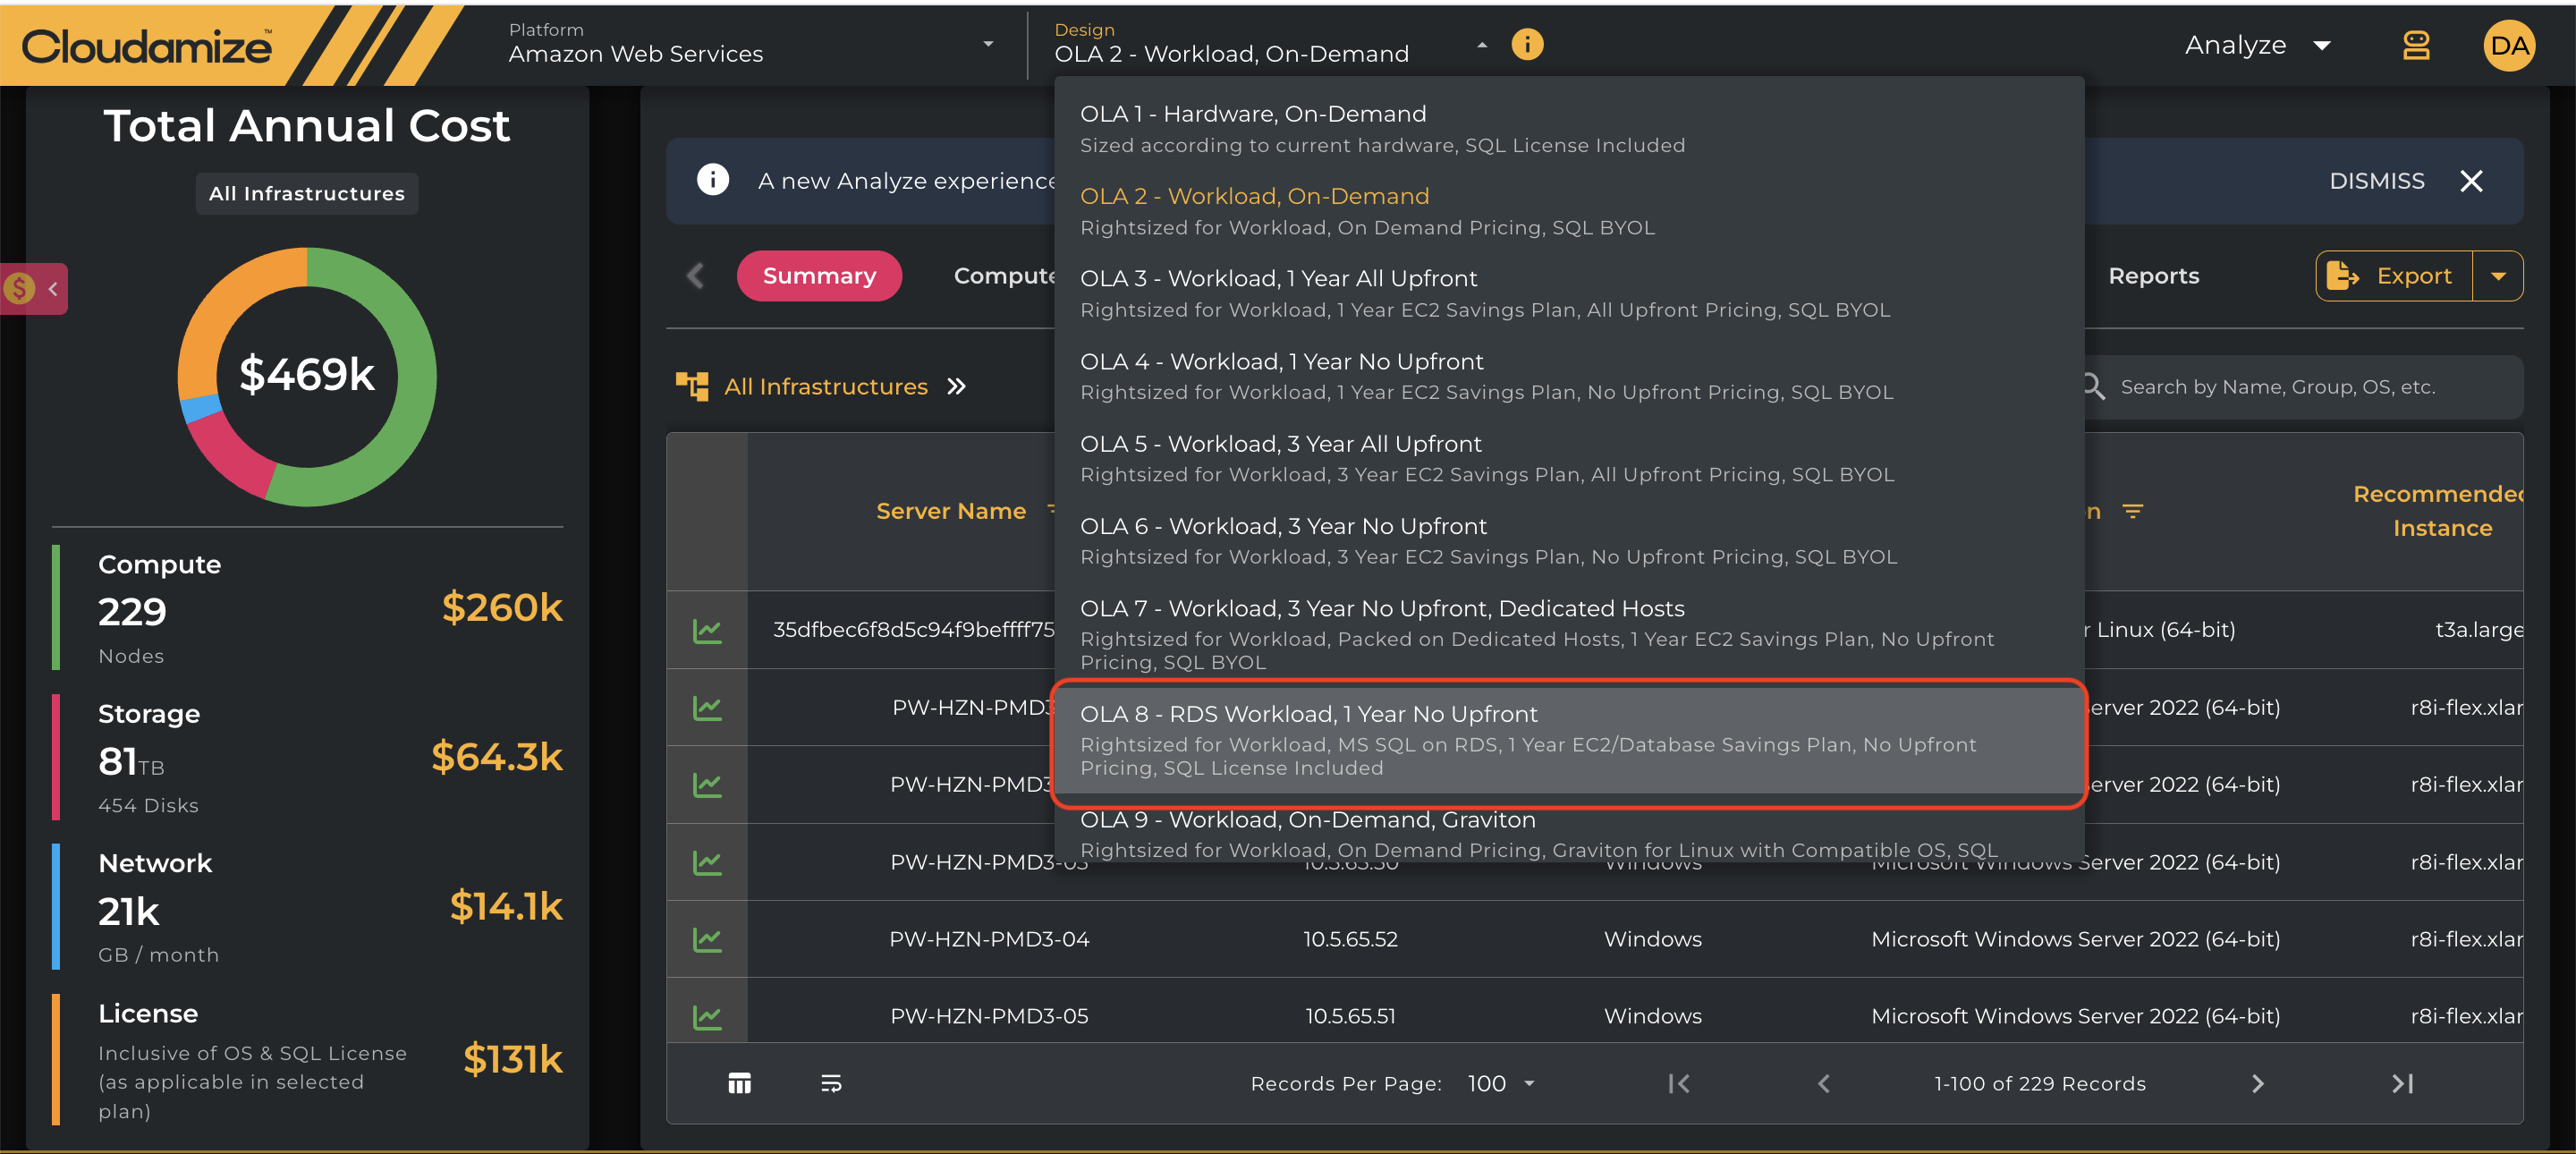
Task: Change Records Per Page dropdown value
Action: tap(1501, 1083)
